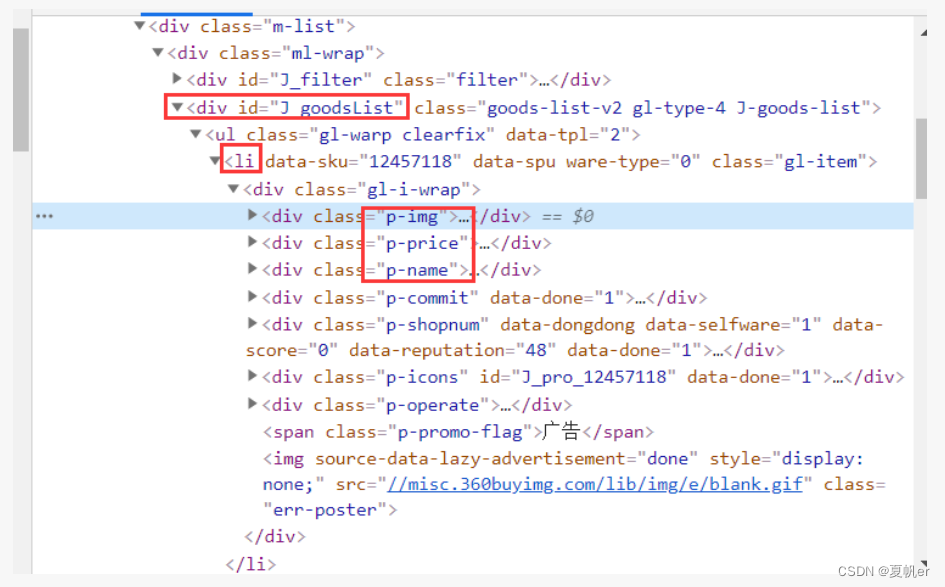This screenshot has width=945, height=587.
Task: Click the source-data-lazy-advertisement="done" attribute
Action: tap(506, 459)
